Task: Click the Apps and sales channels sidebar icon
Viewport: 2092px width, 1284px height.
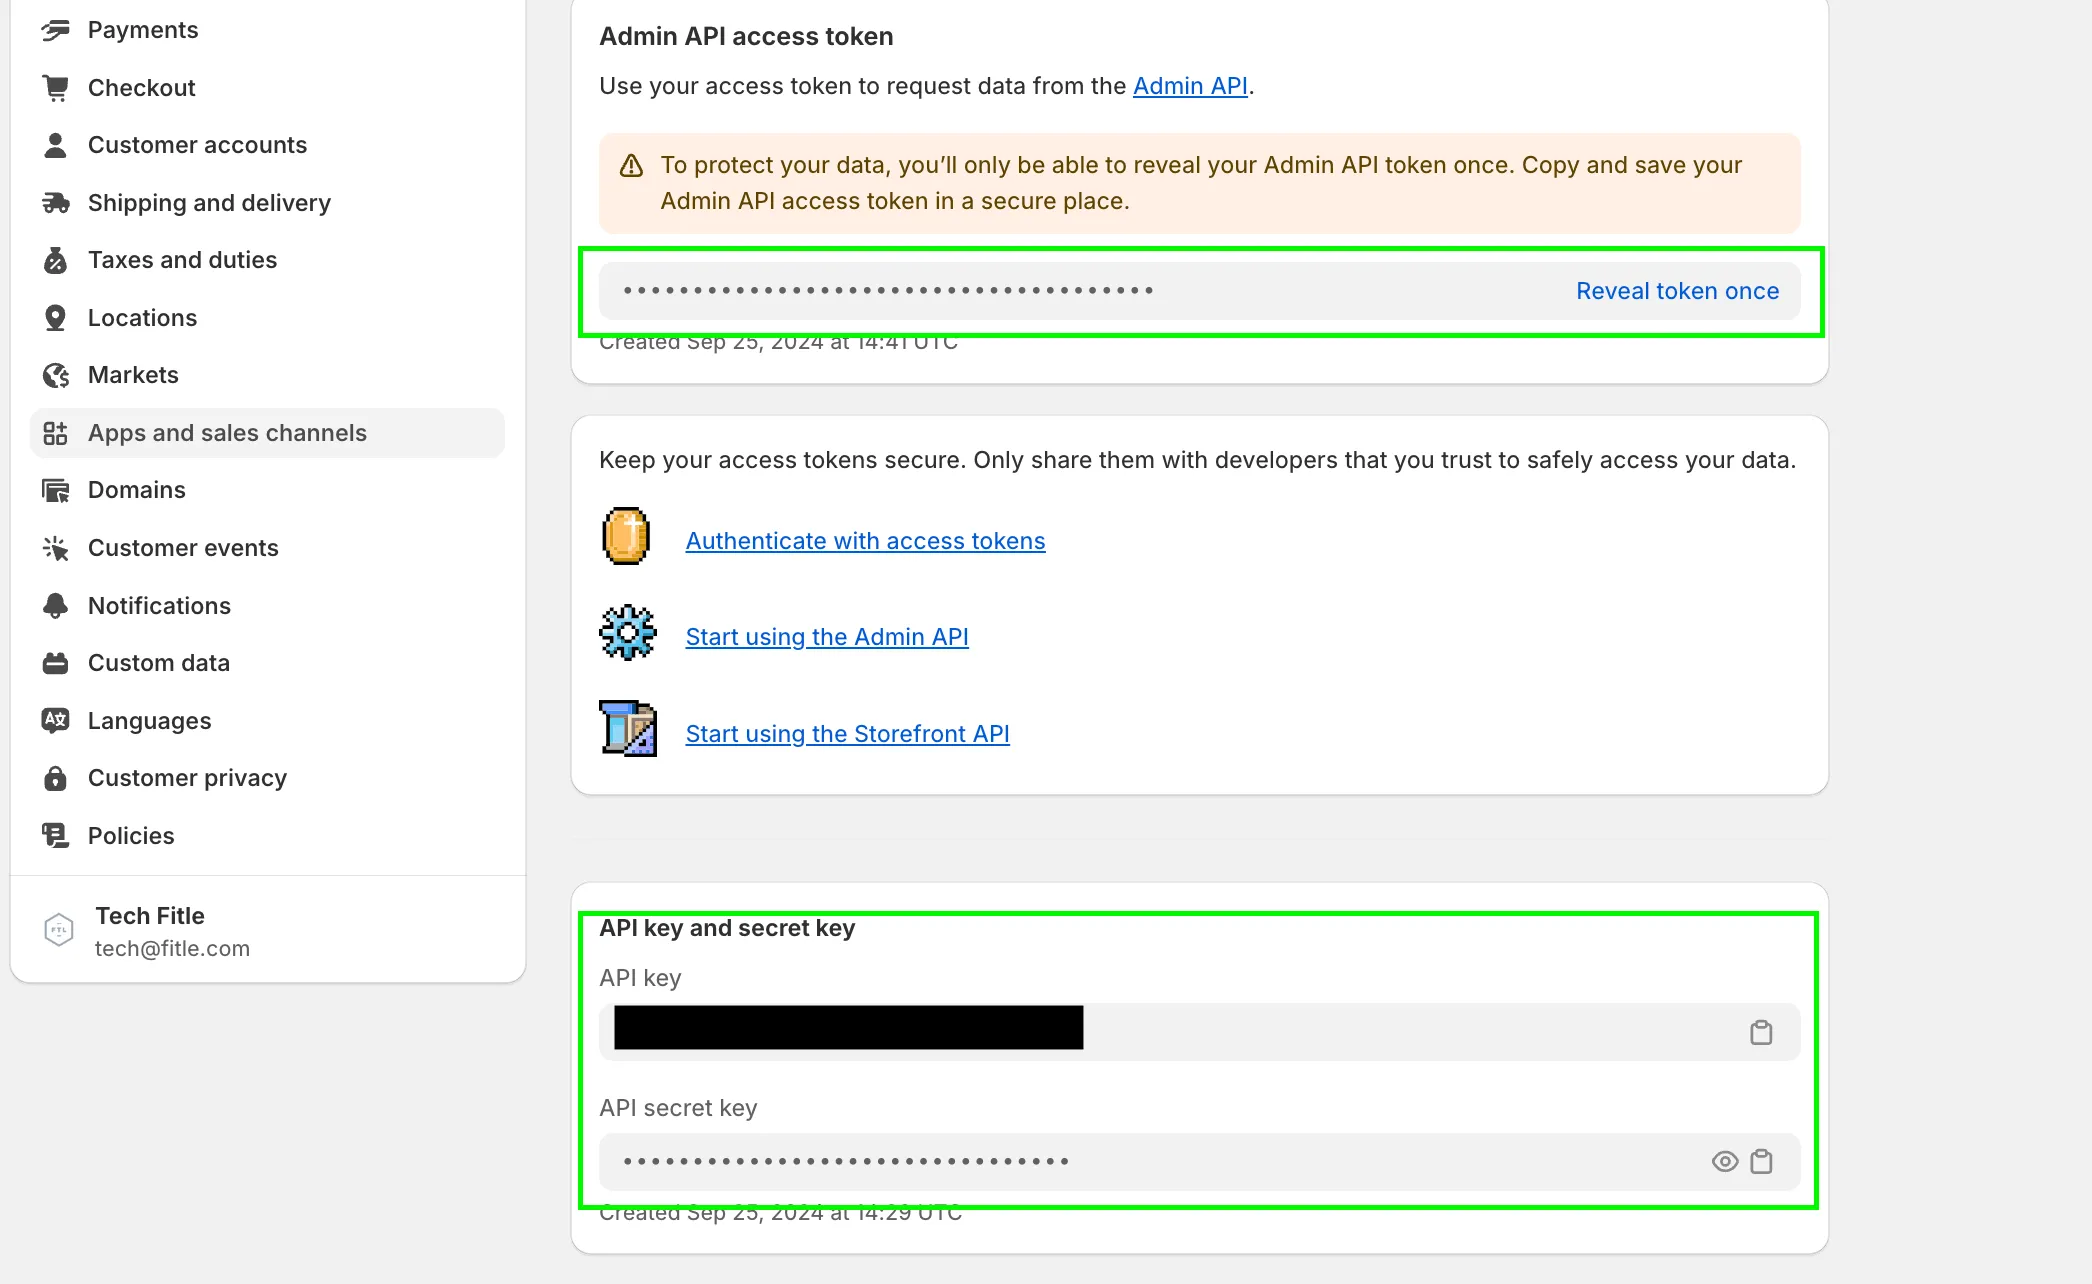Action: coord(55,432)
